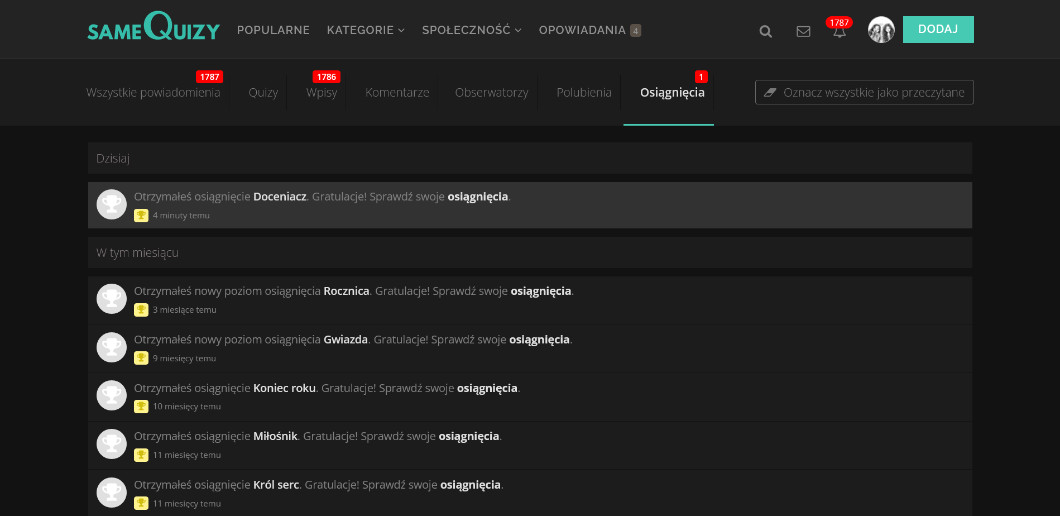This screenshot has height=516, width=1060.
Task: Click the user profile avatar
Action: pos(881,30)
